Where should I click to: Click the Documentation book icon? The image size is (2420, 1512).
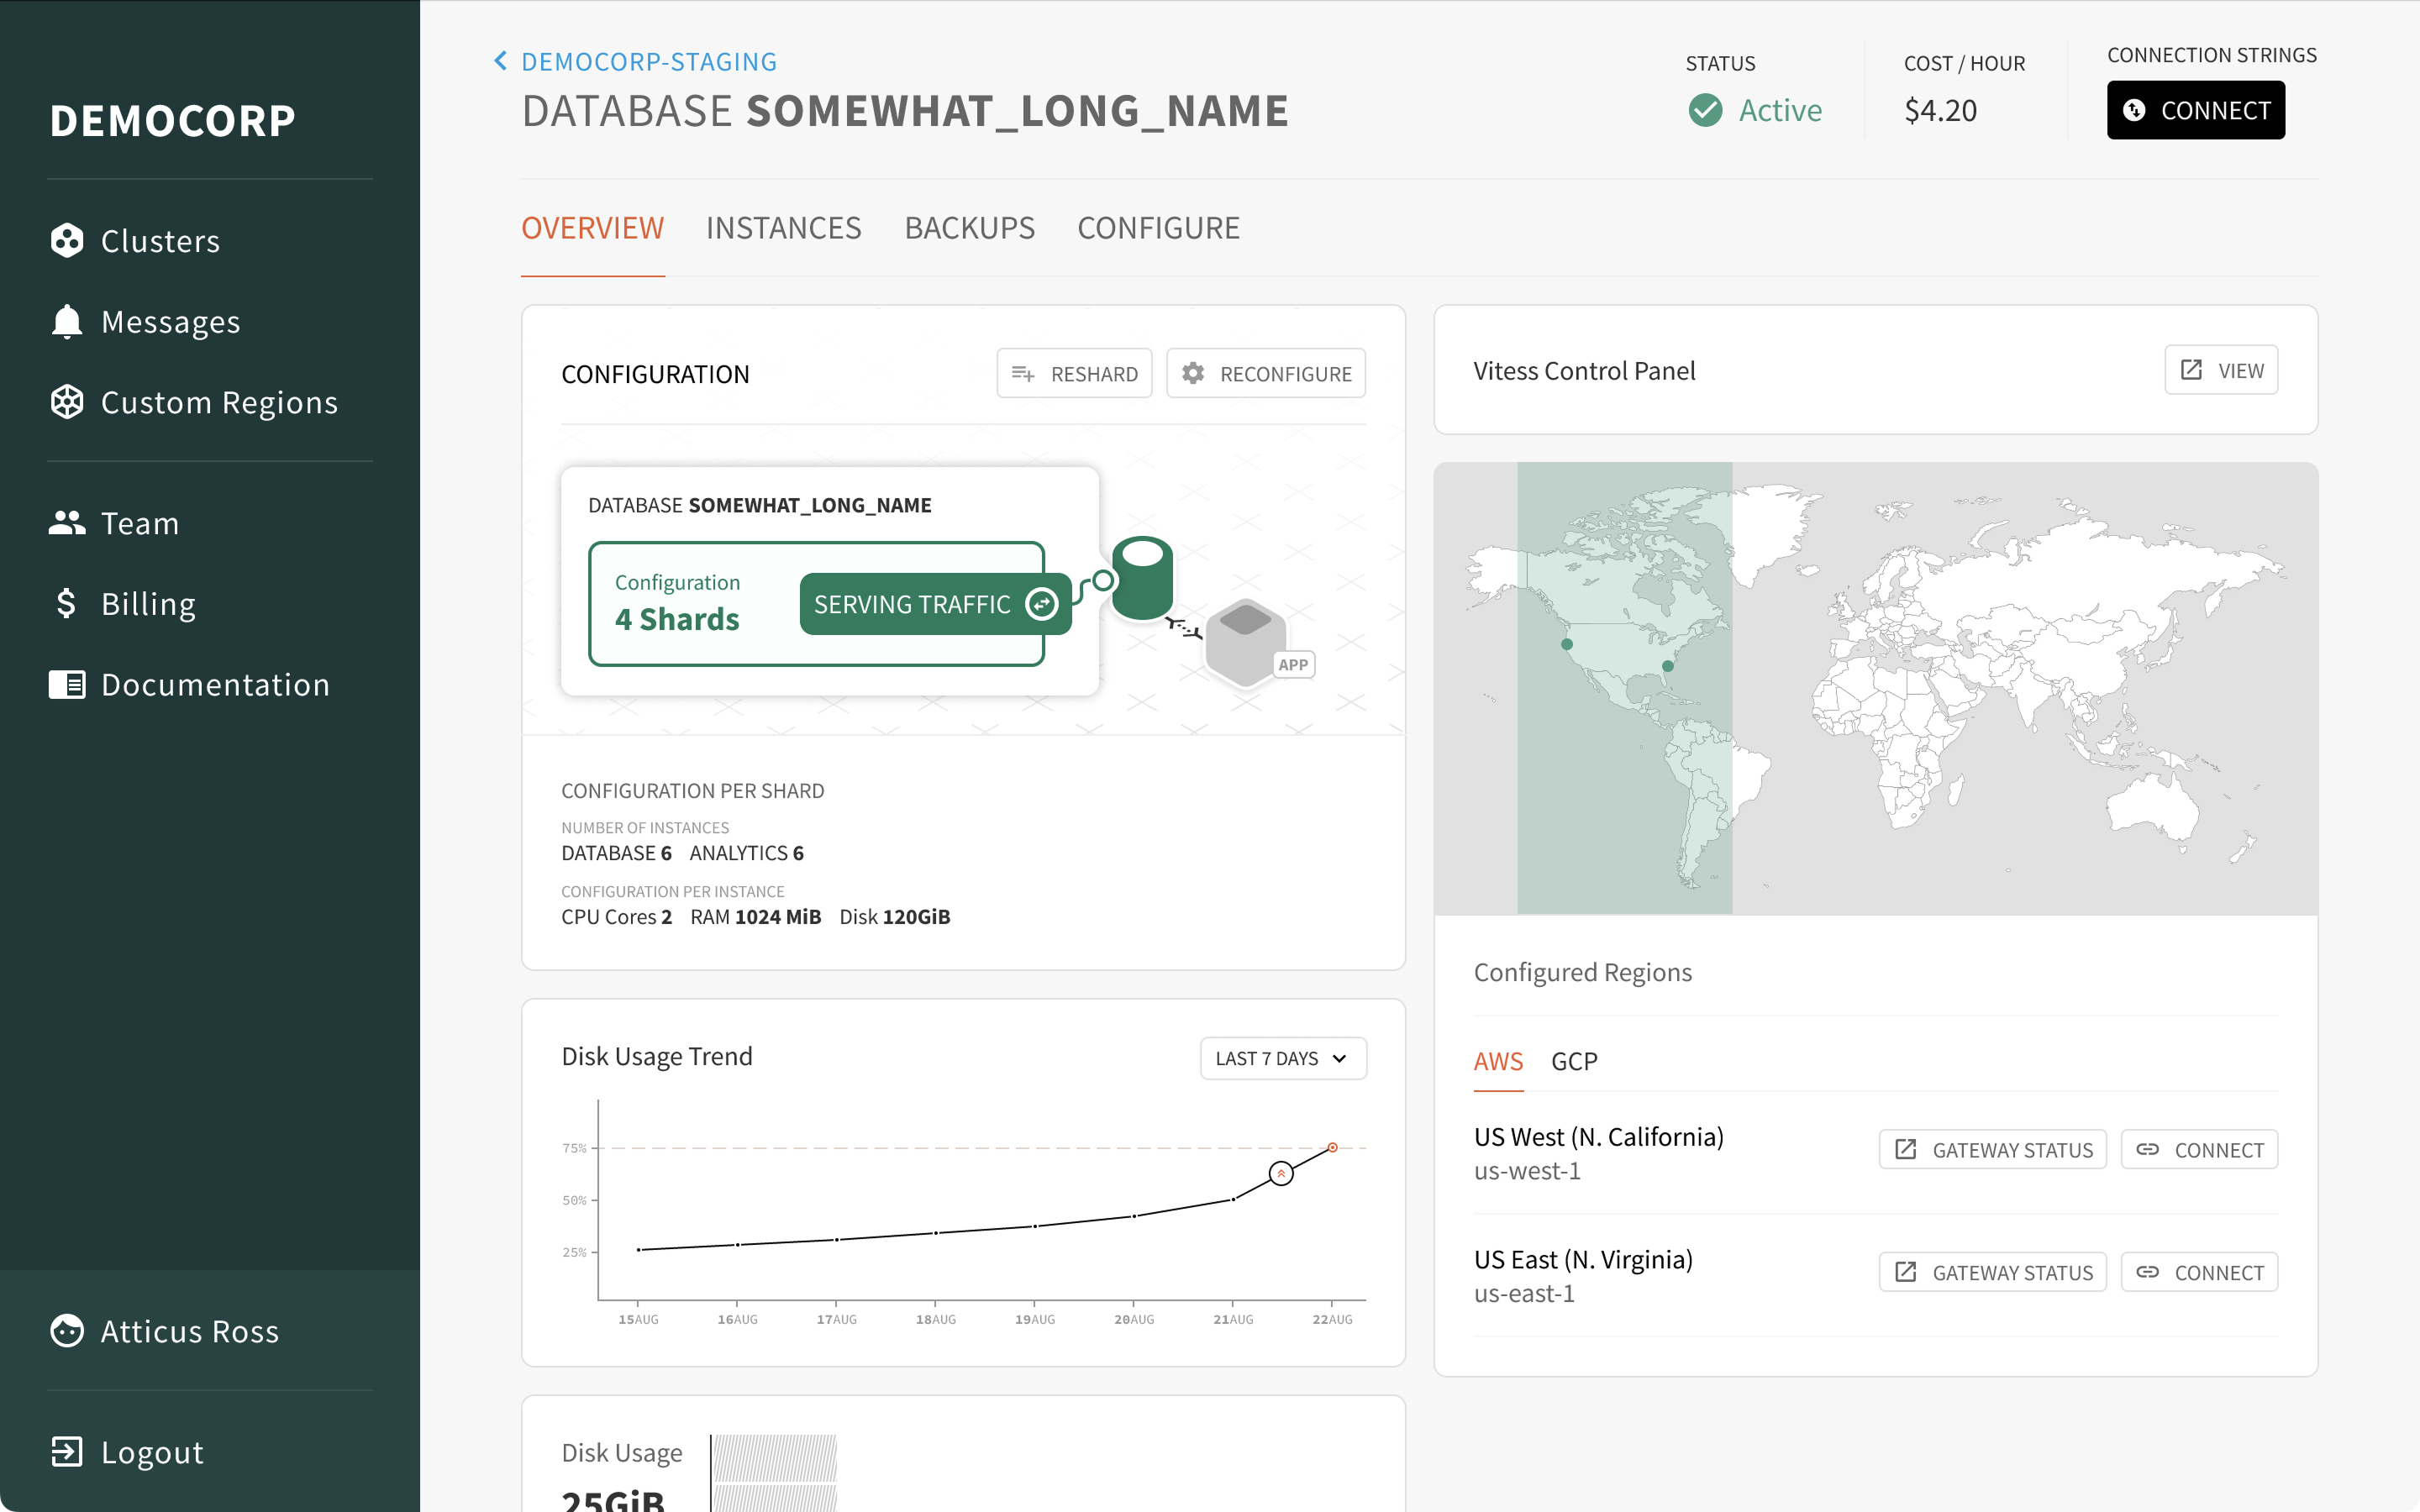click(x=67, y=685)
